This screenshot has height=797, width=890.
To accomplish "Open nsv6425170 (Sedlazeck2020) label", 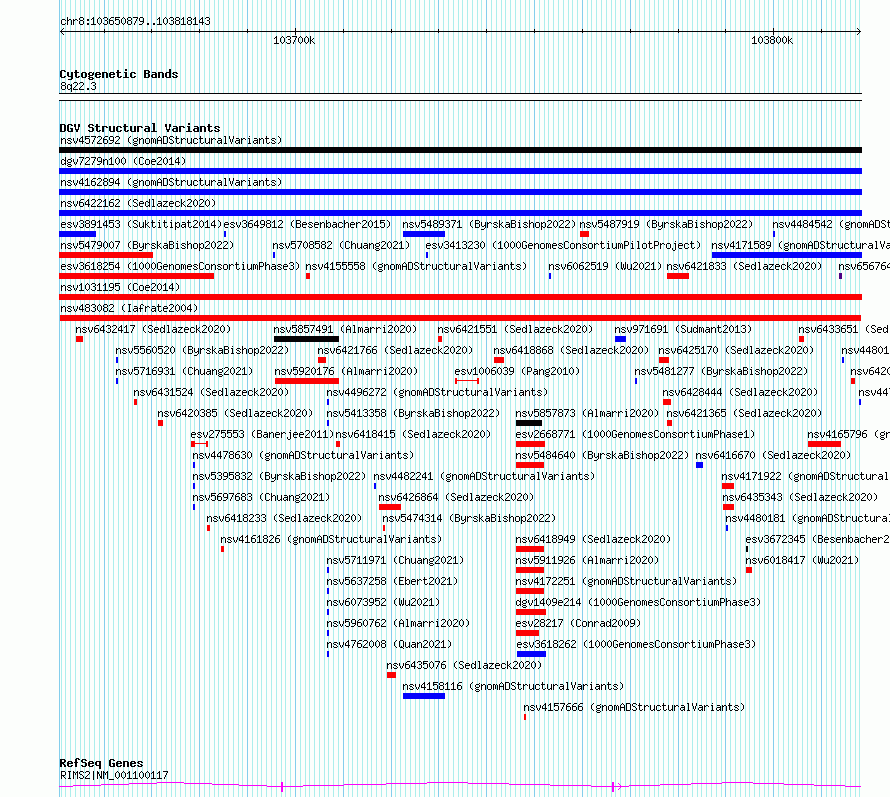I will pyautogui.click(x=736, y=350).
